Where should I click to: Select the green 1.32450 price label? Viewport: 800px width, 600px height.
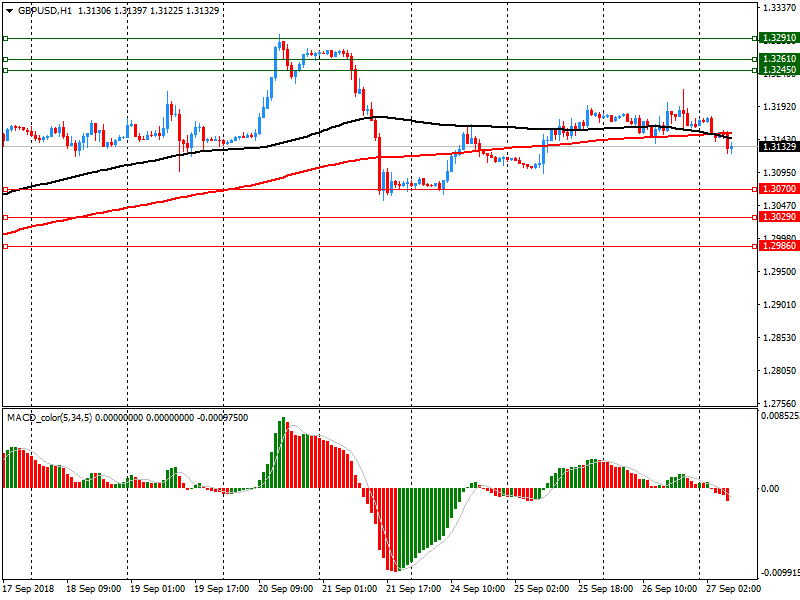coord(778,70)
